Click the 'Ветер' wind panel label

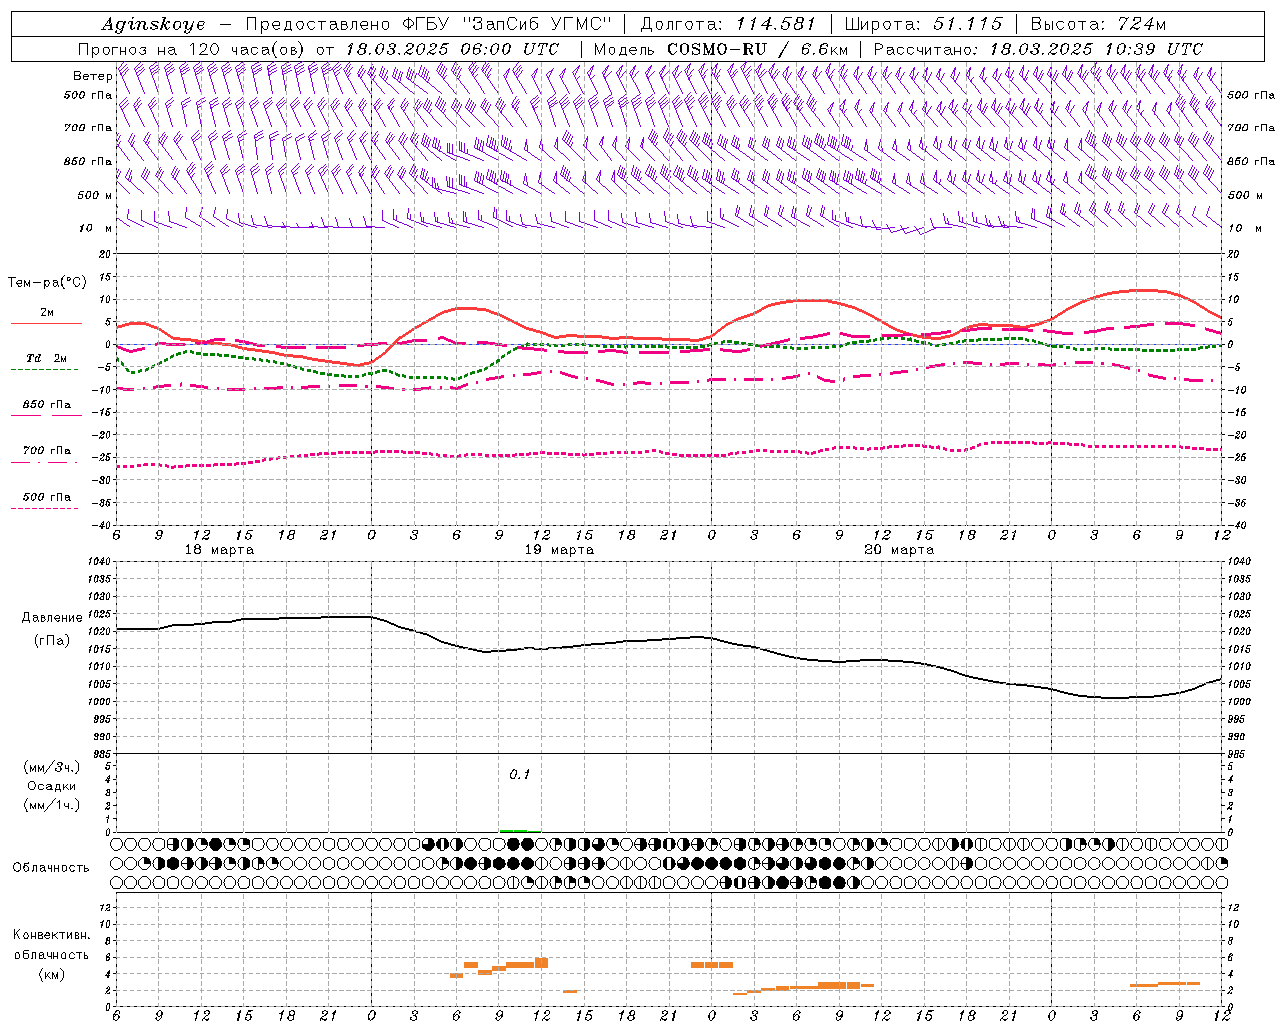click(92, 76)
